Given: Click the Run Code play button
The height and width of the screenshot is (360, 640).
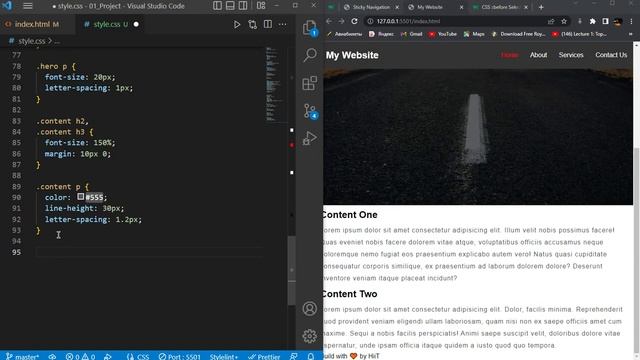Looking at the screenshot, I should [237, 24].
